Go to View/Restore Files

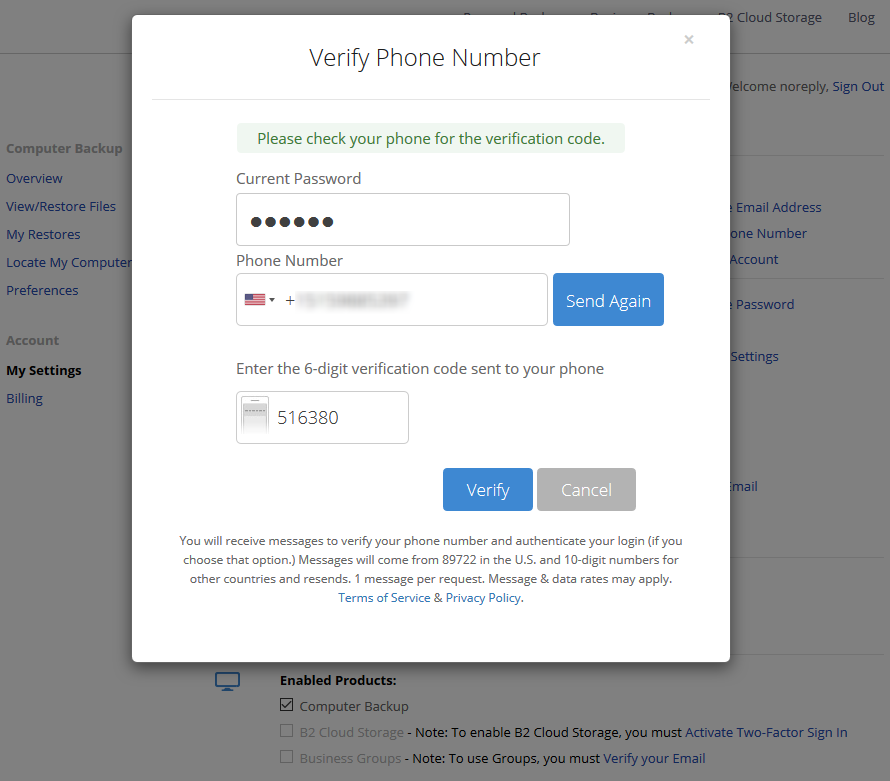(61, 207)
